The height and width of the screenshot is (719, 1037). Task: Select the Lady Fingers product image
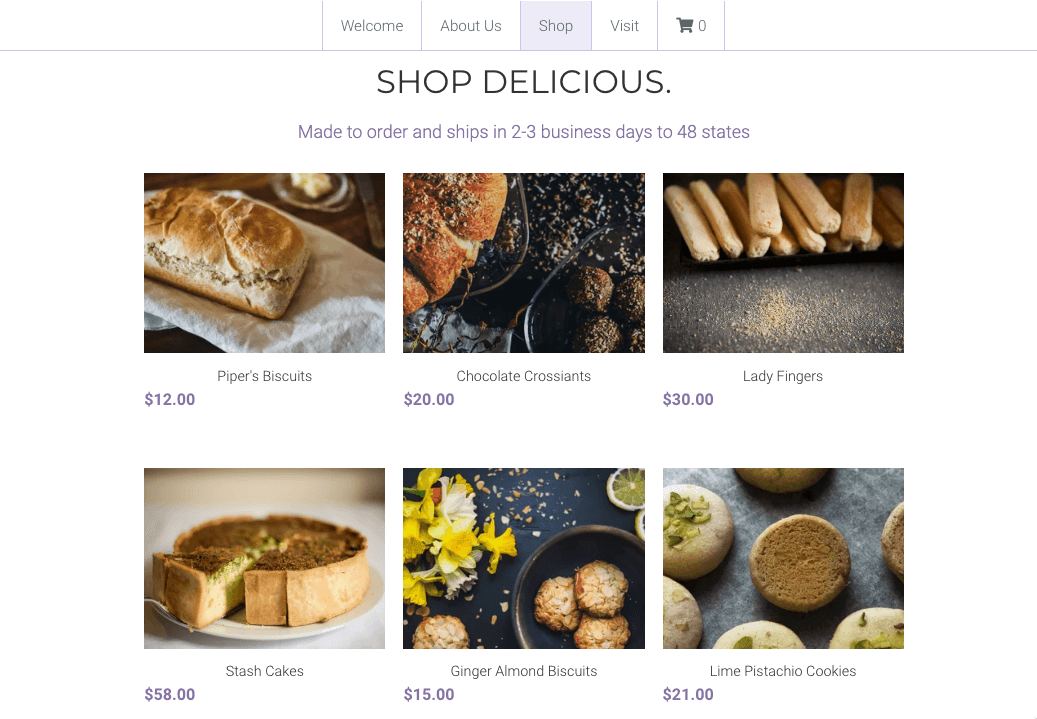(783, 263)
